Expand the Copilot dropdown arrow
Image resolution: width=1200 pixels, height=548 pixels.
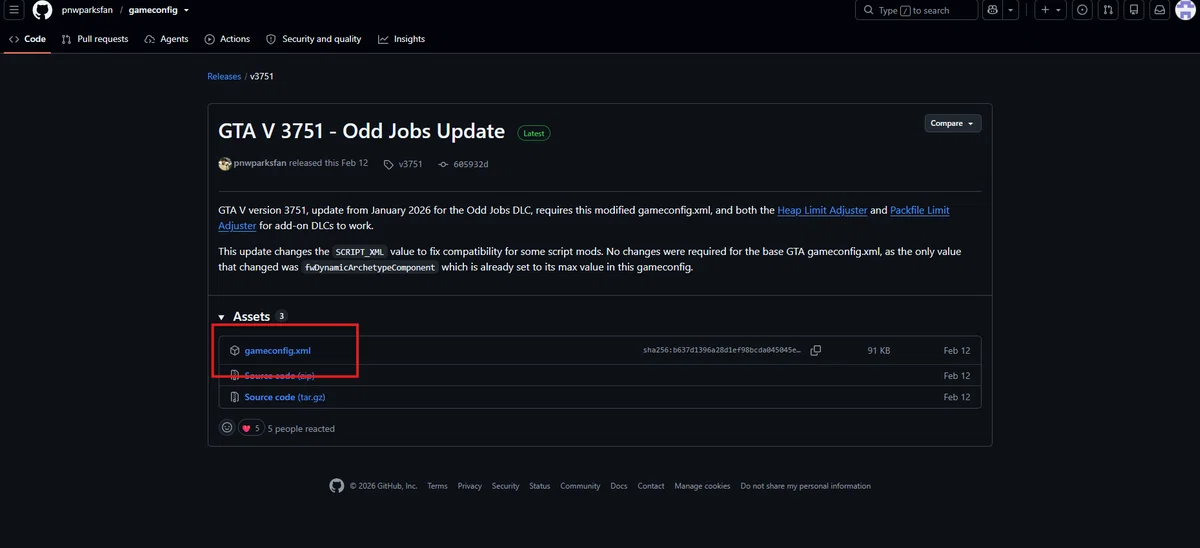[x=1011, y=10]
